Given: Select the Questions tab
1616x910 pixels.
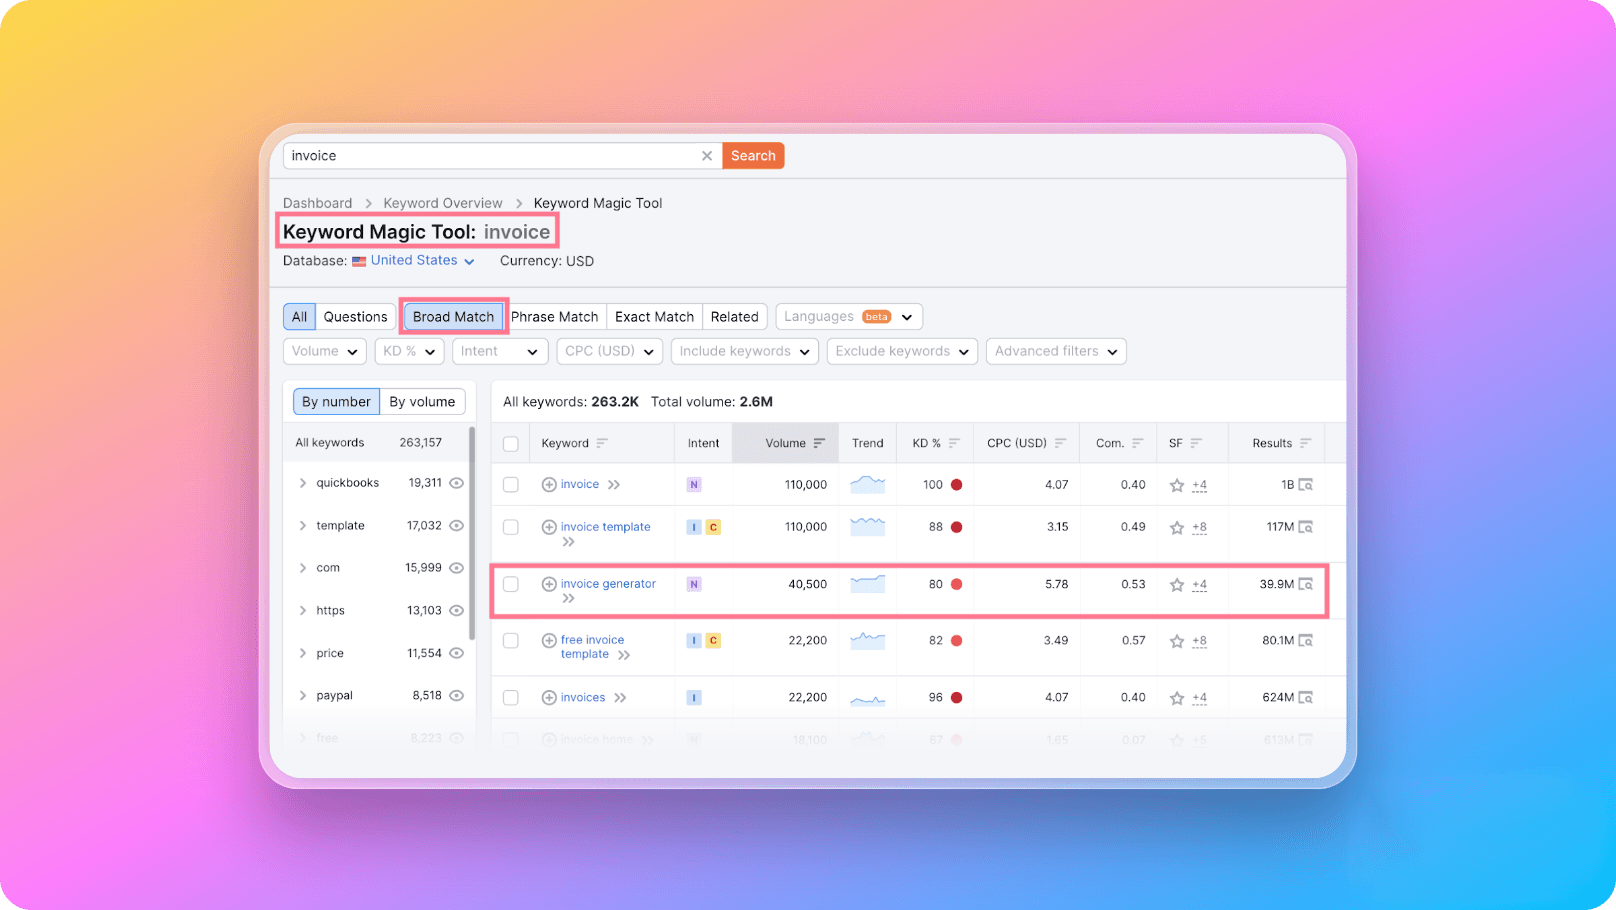Looking at the screenshot, I should click(355, 317).
